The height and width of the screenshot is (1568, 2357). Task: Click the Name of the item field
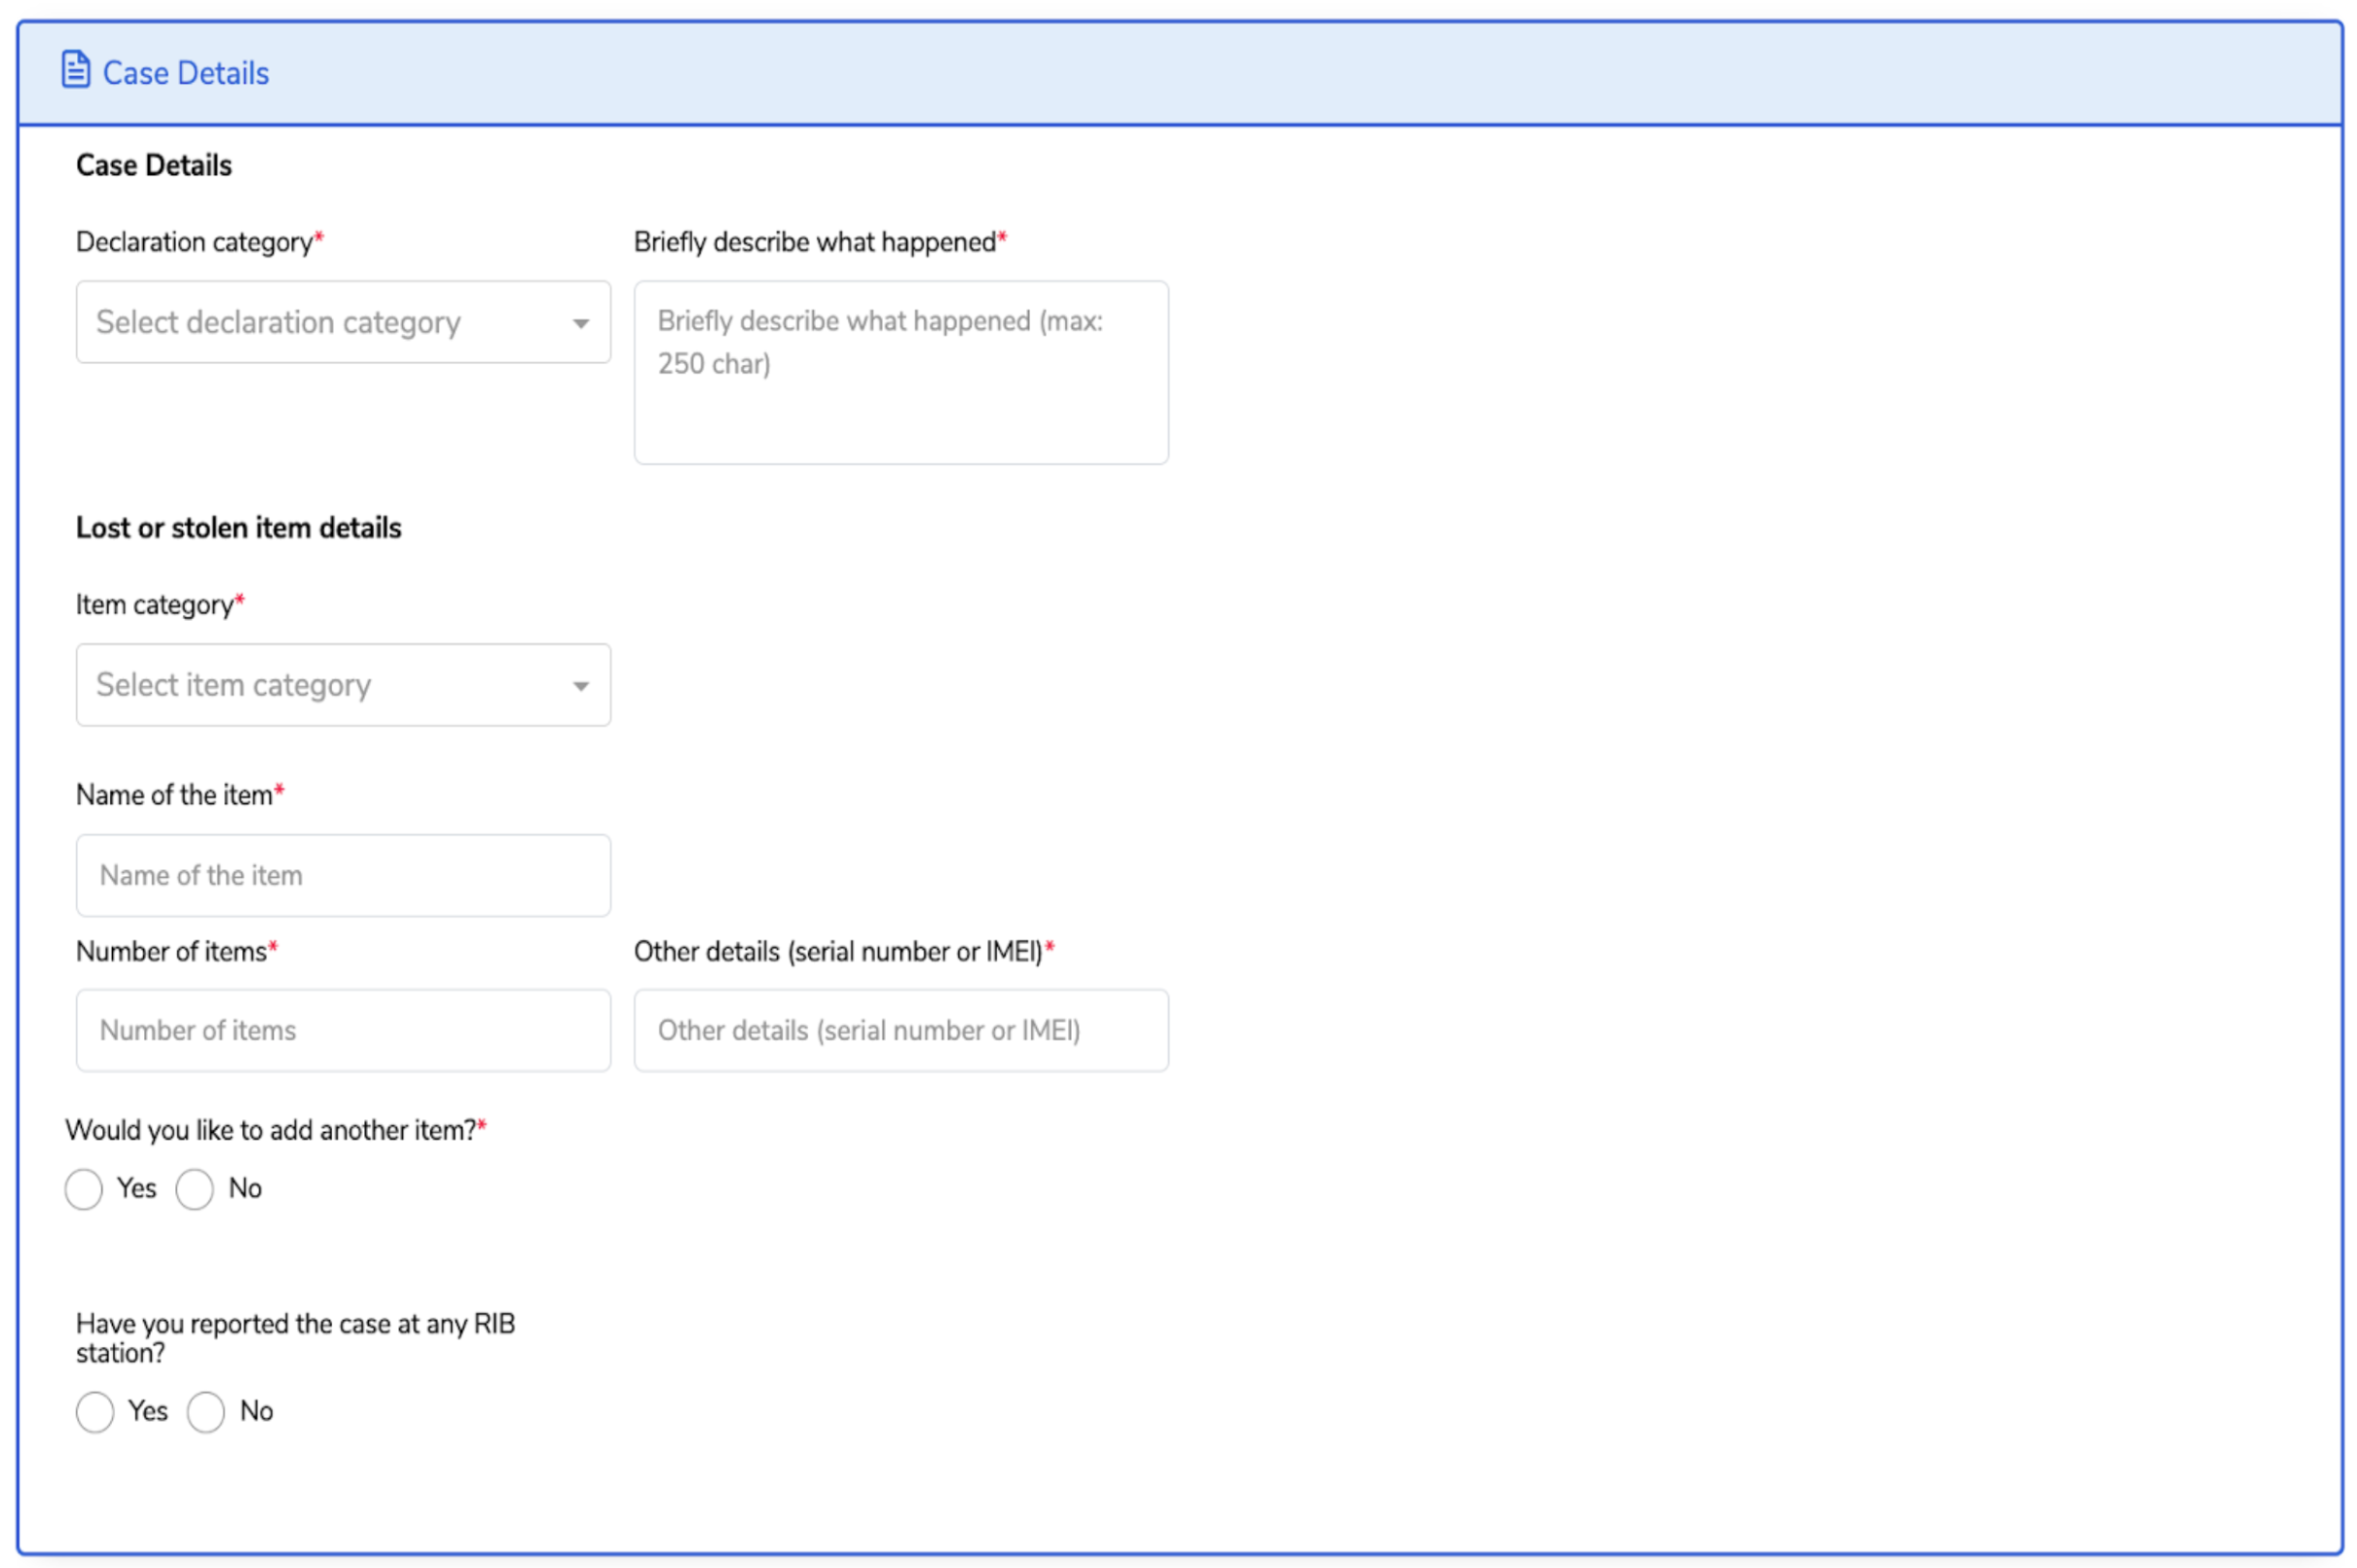pos(343,875)
